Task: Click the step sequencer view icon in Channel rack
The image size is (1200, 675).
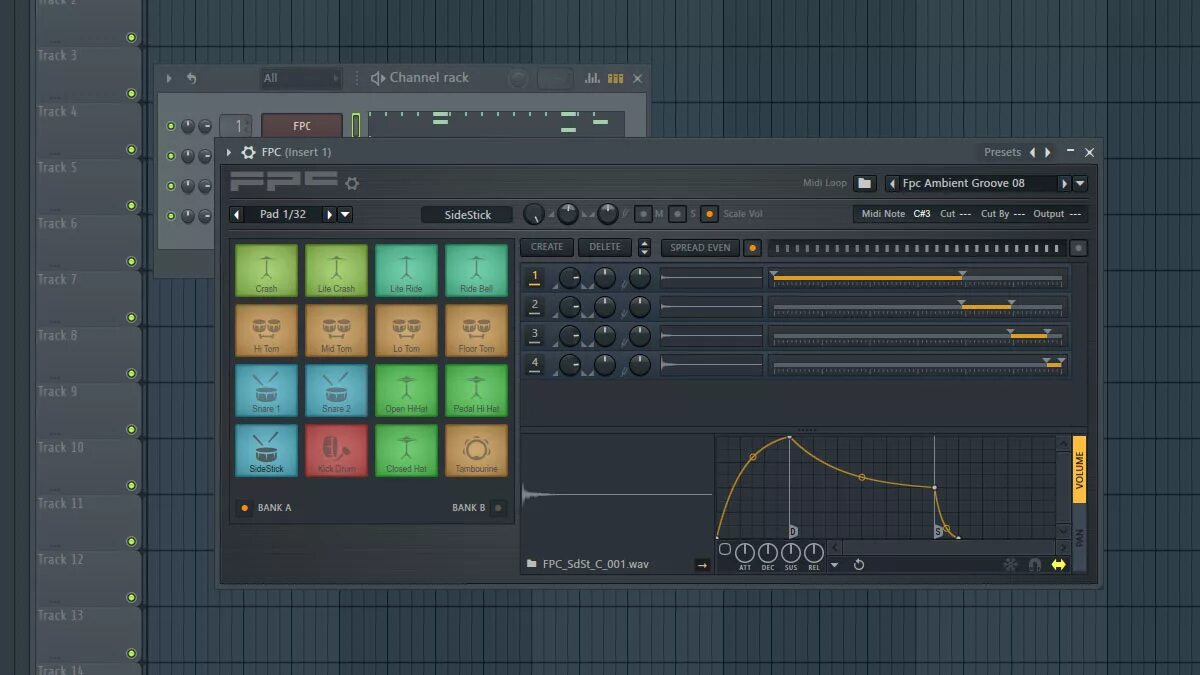Action: tap(616, 78)
